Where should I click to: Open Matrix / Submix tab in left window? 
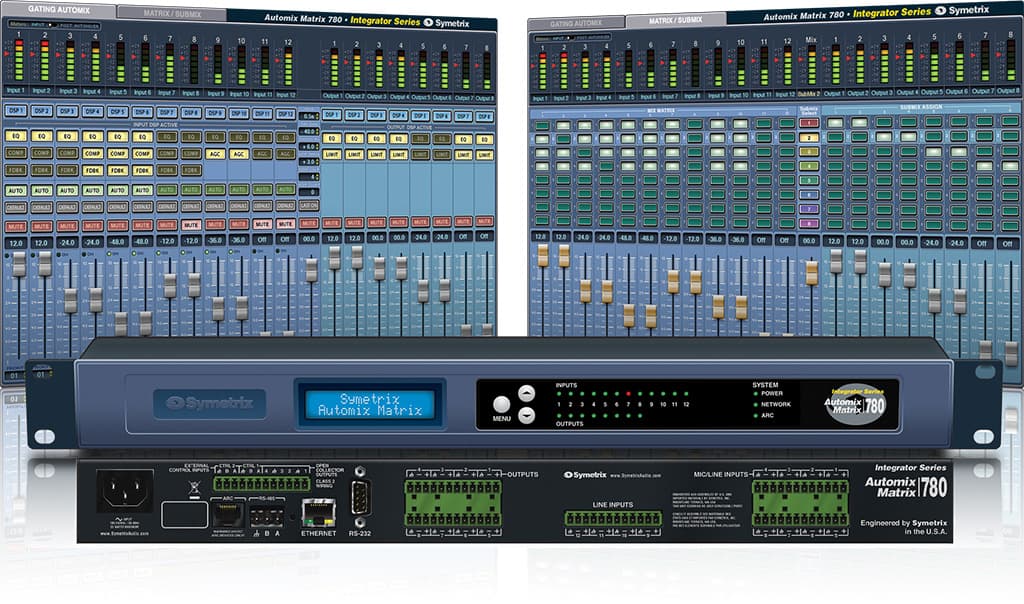[x=172, y=13]
